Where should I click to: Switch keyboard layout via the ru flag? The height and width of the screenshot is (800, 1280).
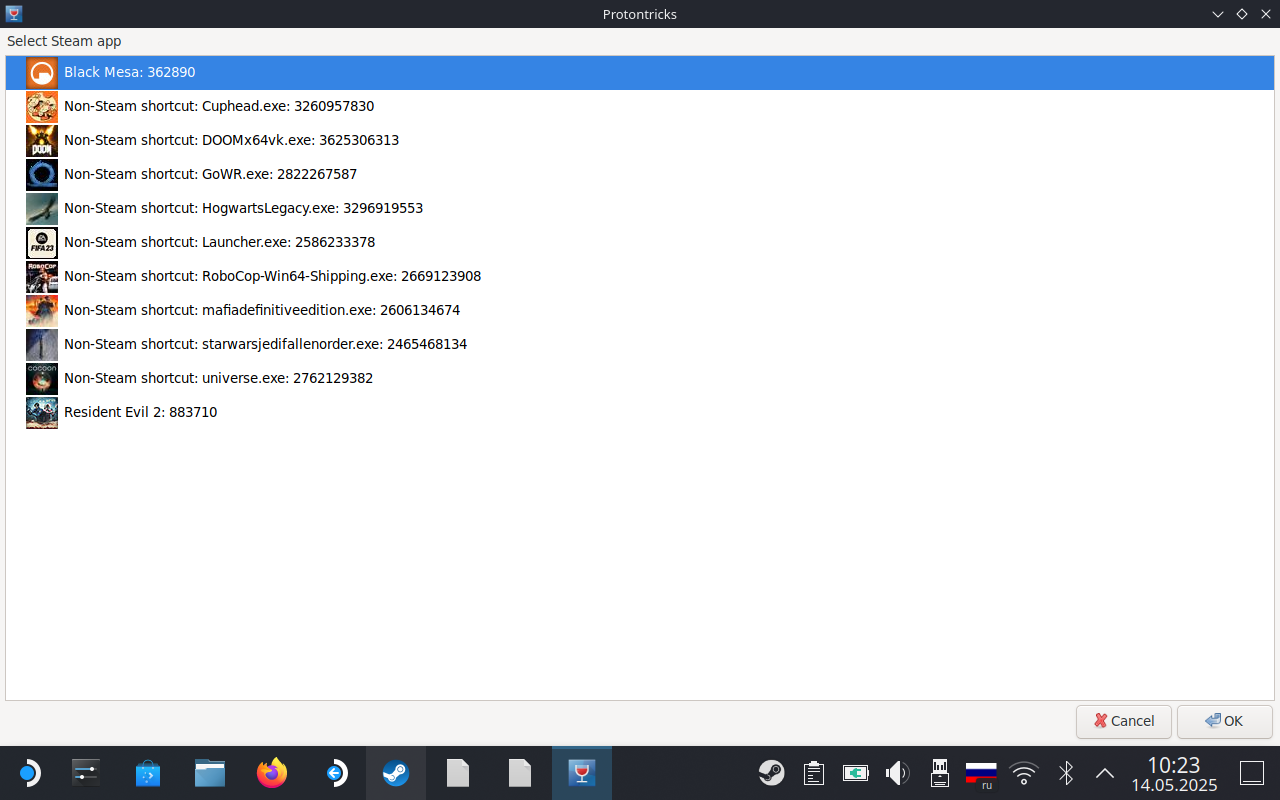[x=981, y=775]
